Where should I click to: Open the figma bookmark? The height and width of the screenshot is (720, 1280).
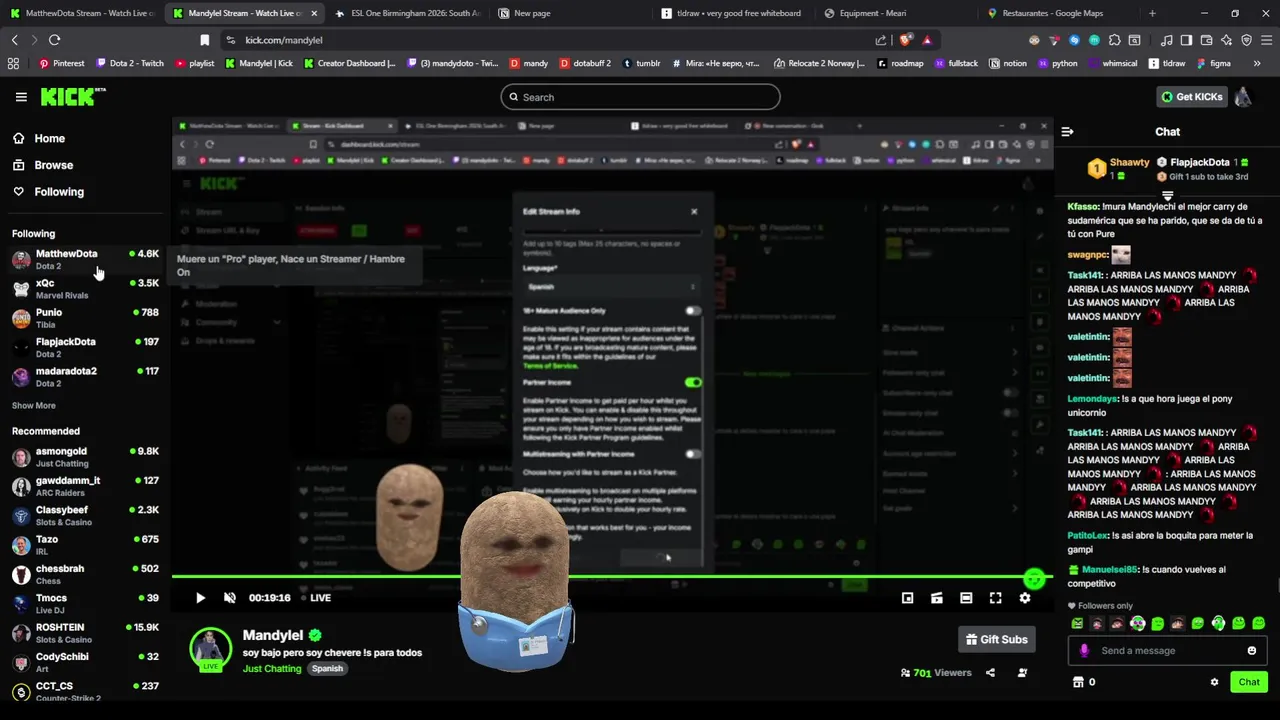(x=1213, y=63)
